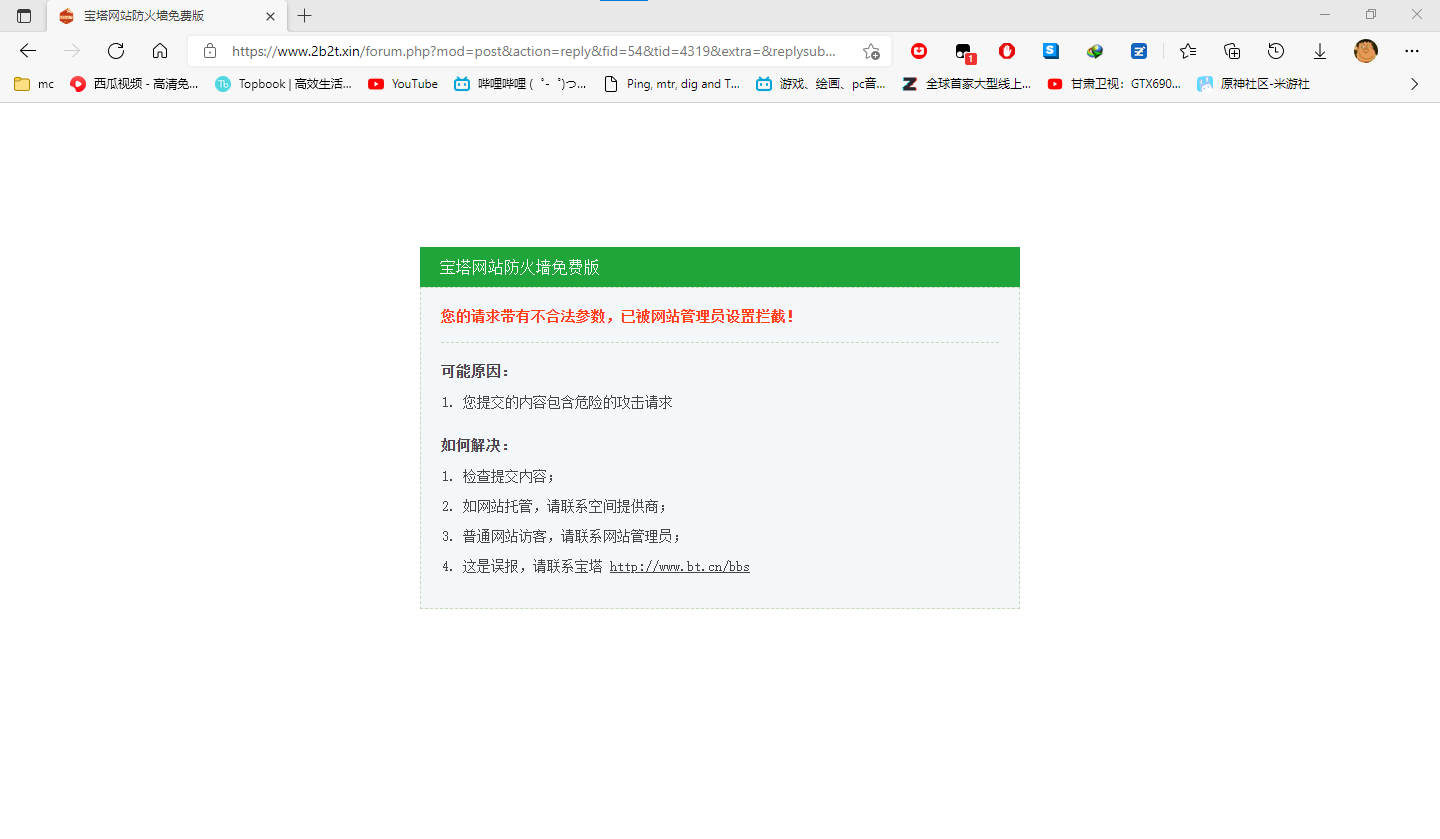Open the Internet Download Manager extension
This screenshot has height=839, width=1440.
(x=1094, y=51)
